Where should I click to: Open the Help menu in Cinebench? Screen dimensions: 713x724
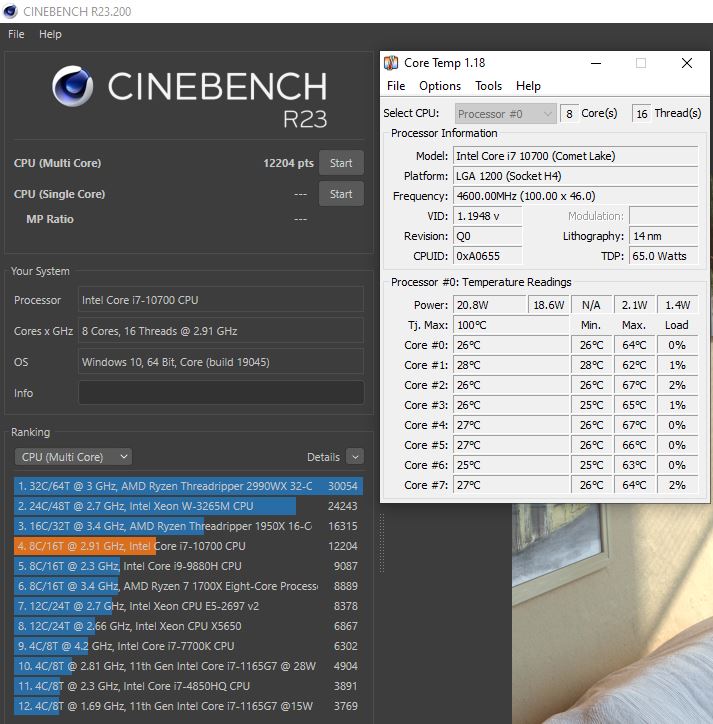pos(50,34)
